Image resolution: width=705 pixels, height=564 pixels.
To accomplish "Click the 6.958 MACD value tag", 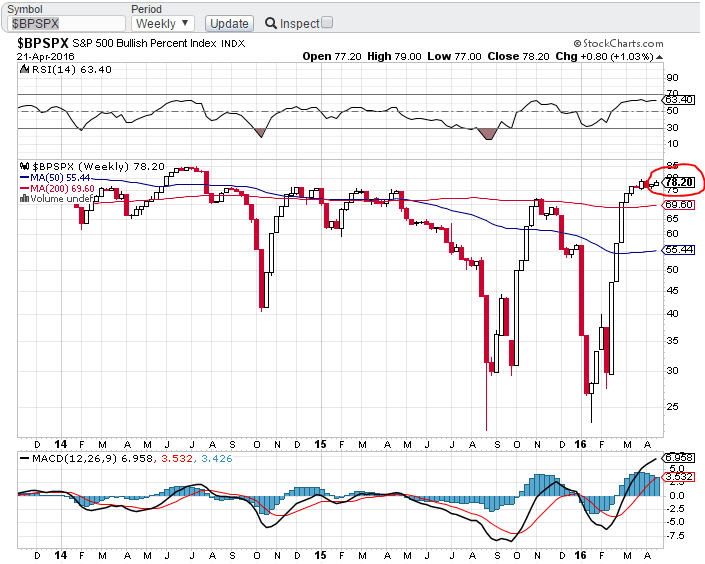I will pyautogui.click(x=679, y=458).
